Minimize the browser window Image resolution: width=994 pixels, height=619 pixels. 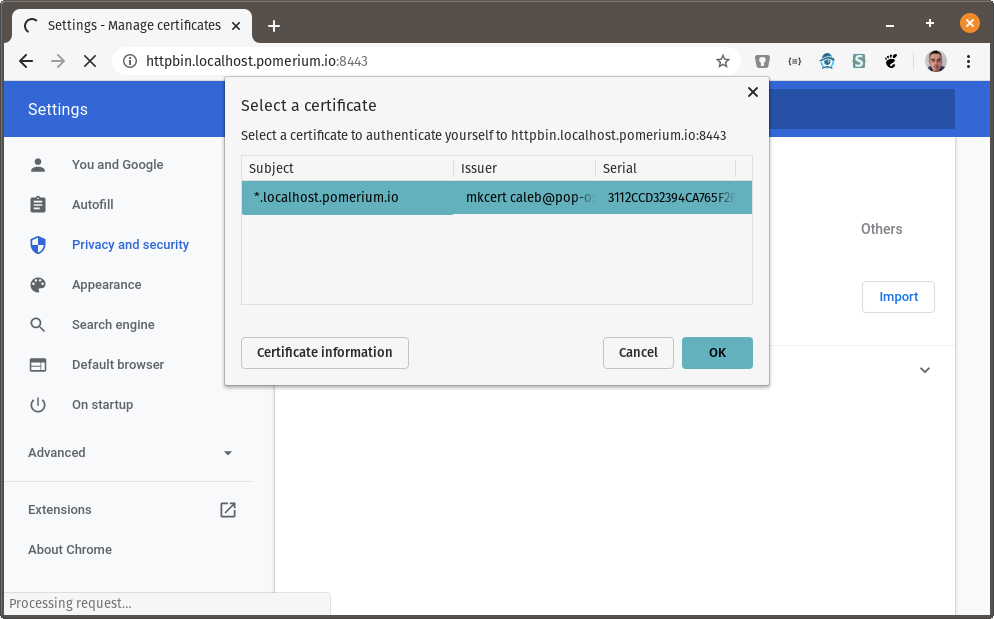click(890, 25)
